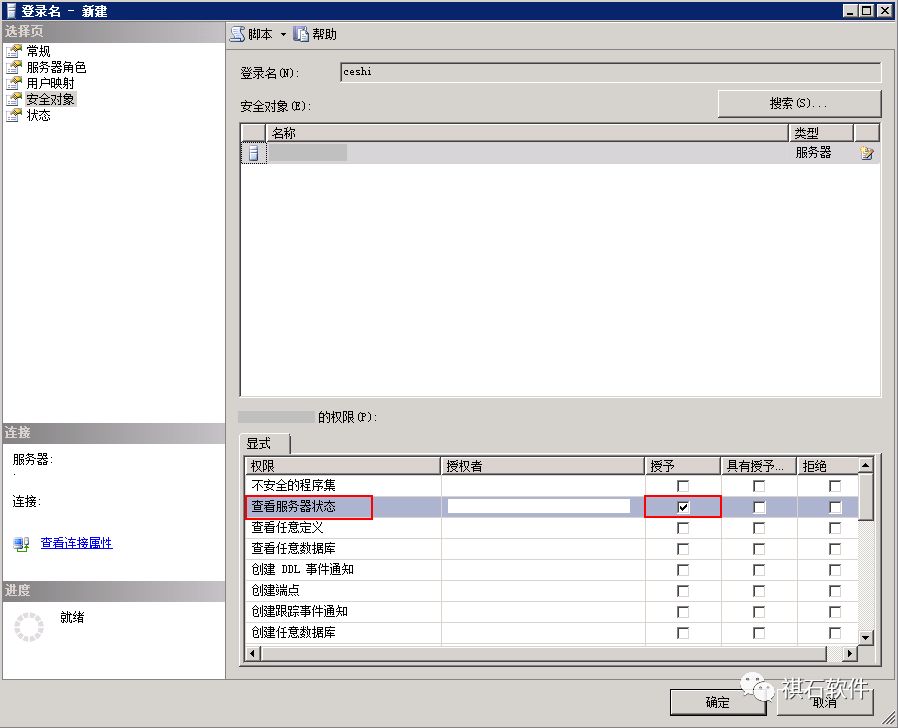Open the 查看连接属性 link
This screenshot has height=728, width=898.
pyautogui.click(x=76, y=544)
